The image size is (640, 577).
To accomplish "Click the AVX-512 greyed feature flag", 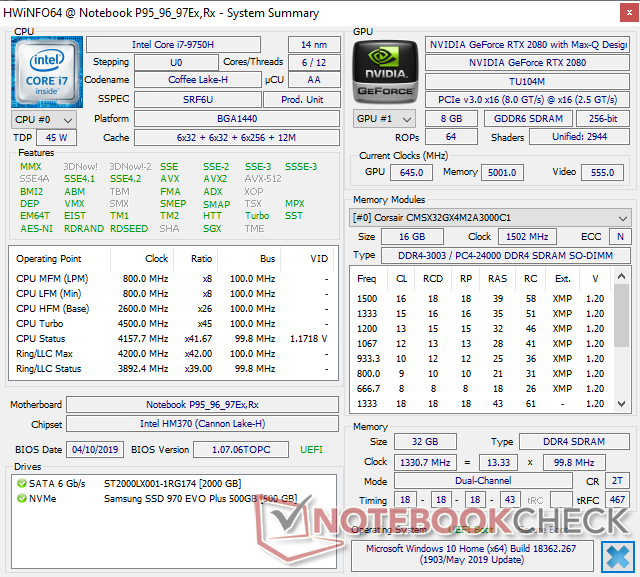I will point(263,179).
